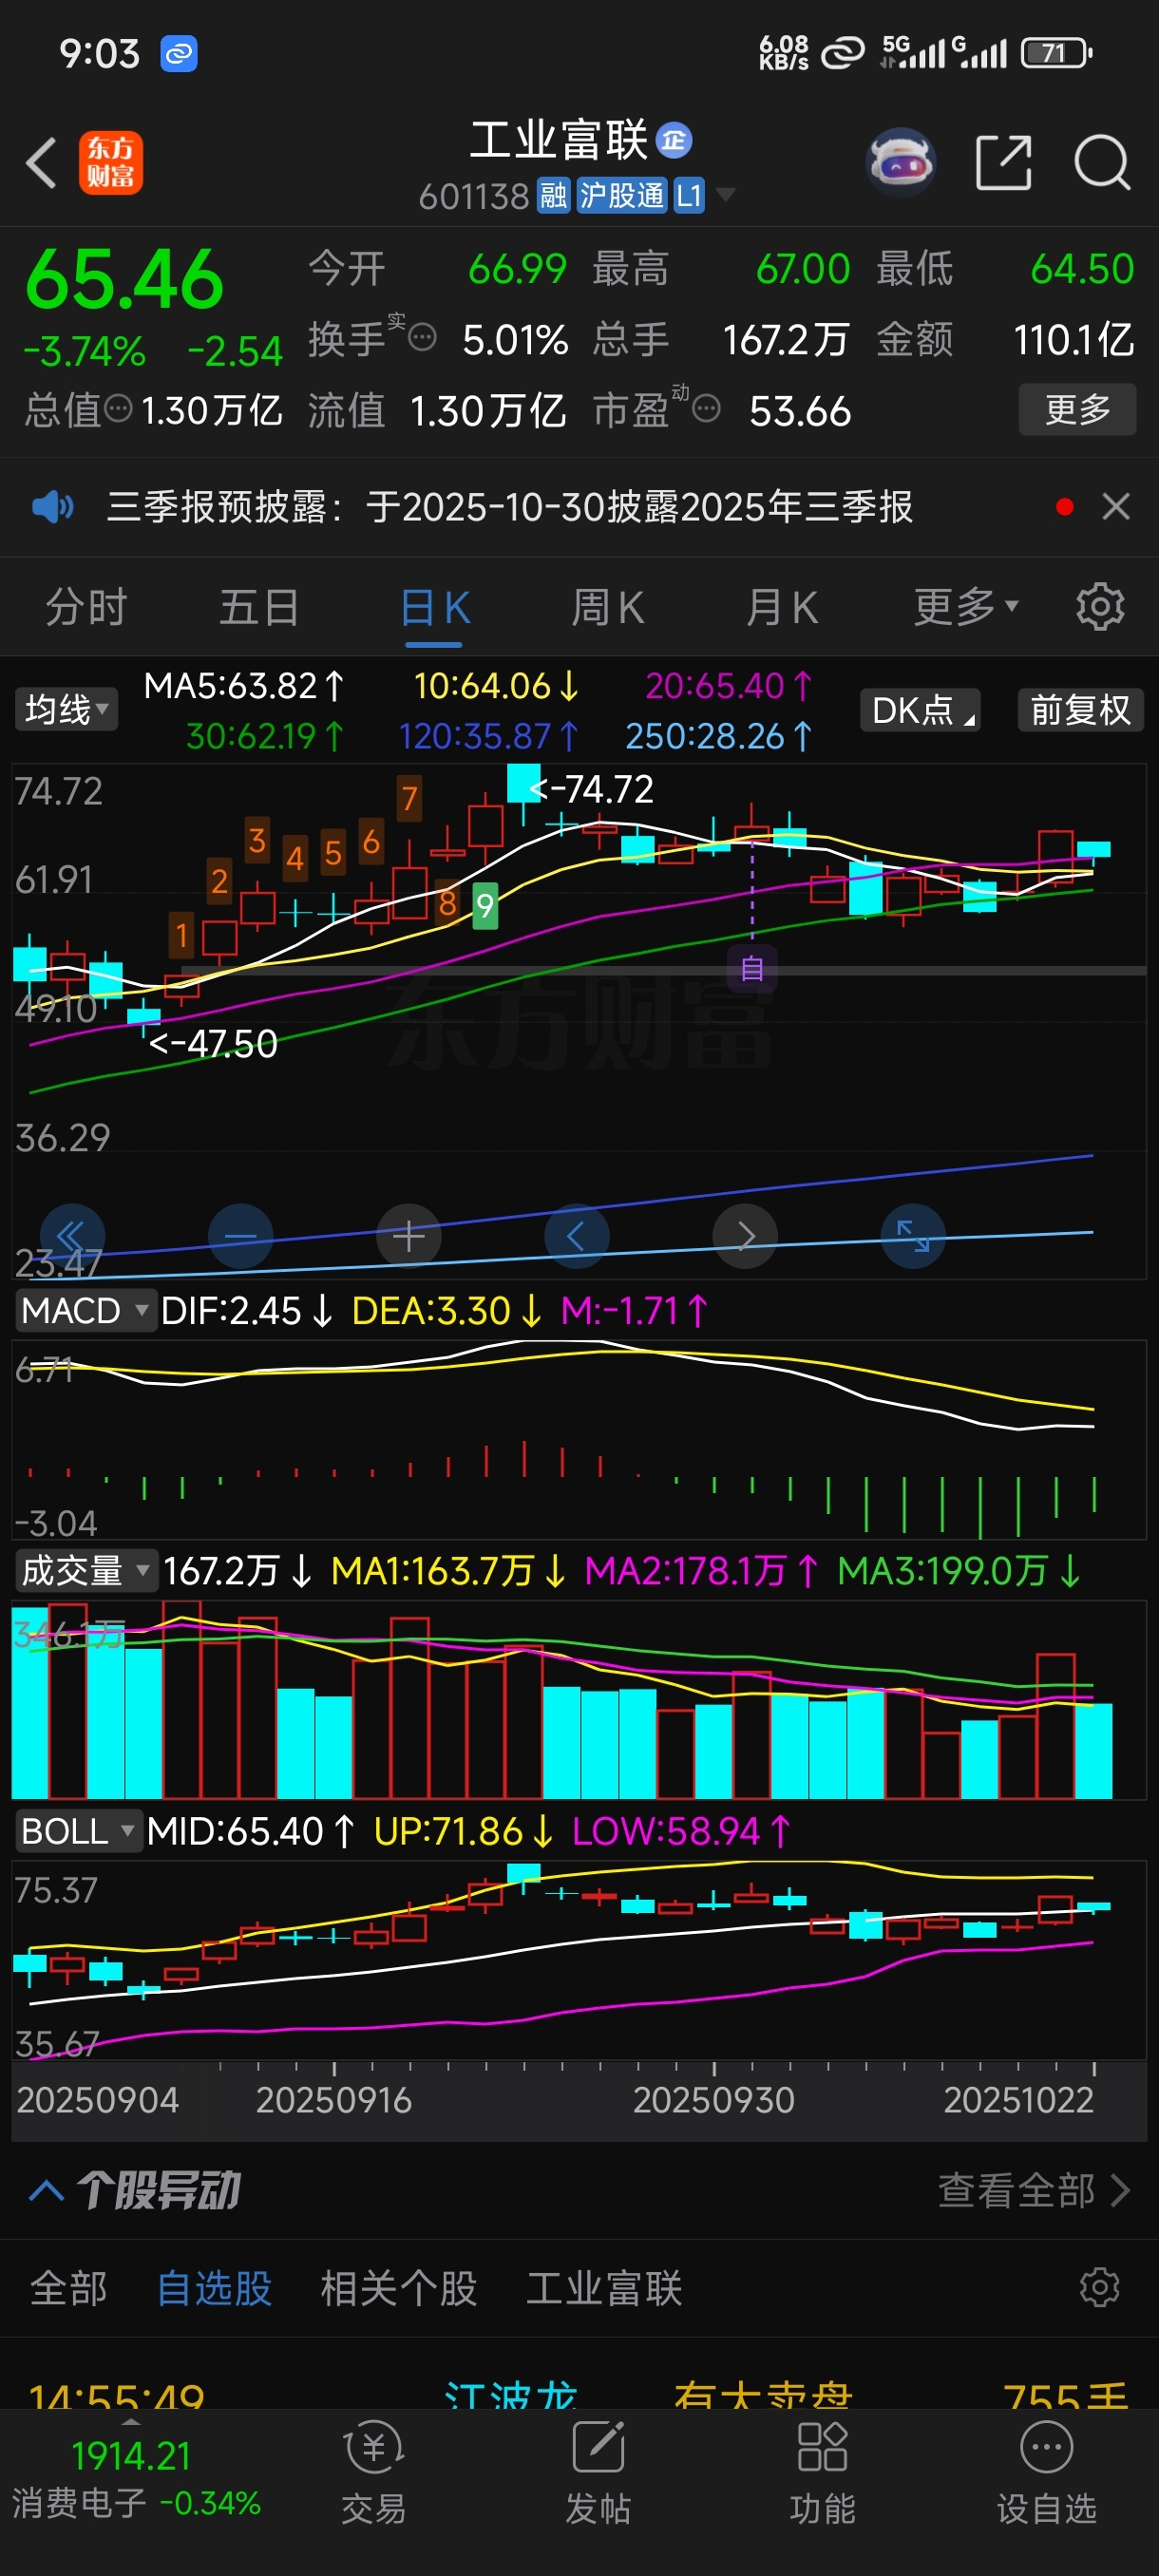Tap the latest volume bar

tap(1093, 1750)
